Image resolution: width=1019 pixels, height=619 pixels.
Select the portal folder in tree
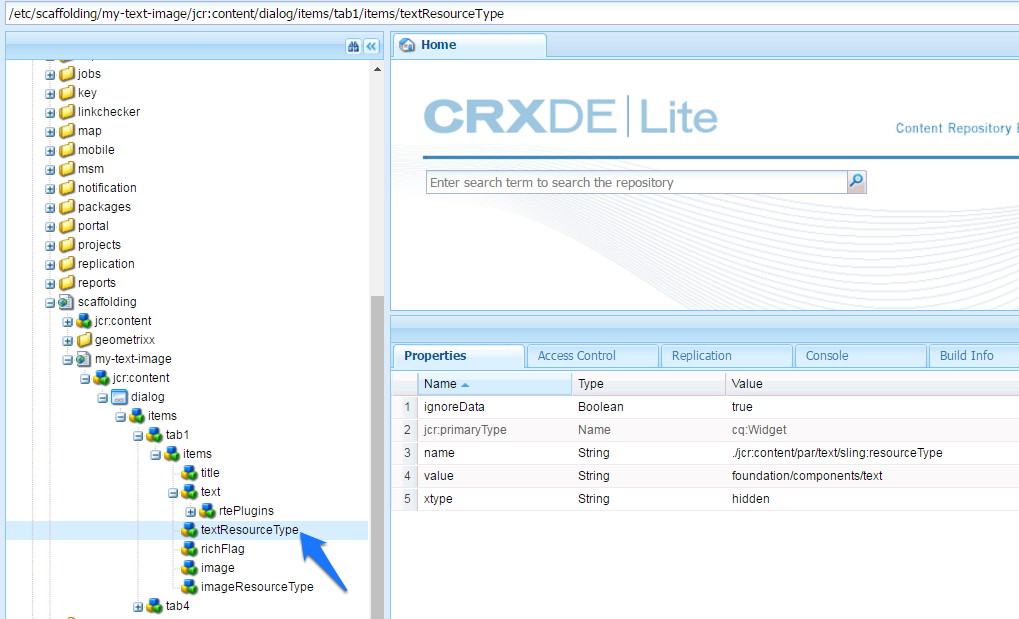coord(93,226)
